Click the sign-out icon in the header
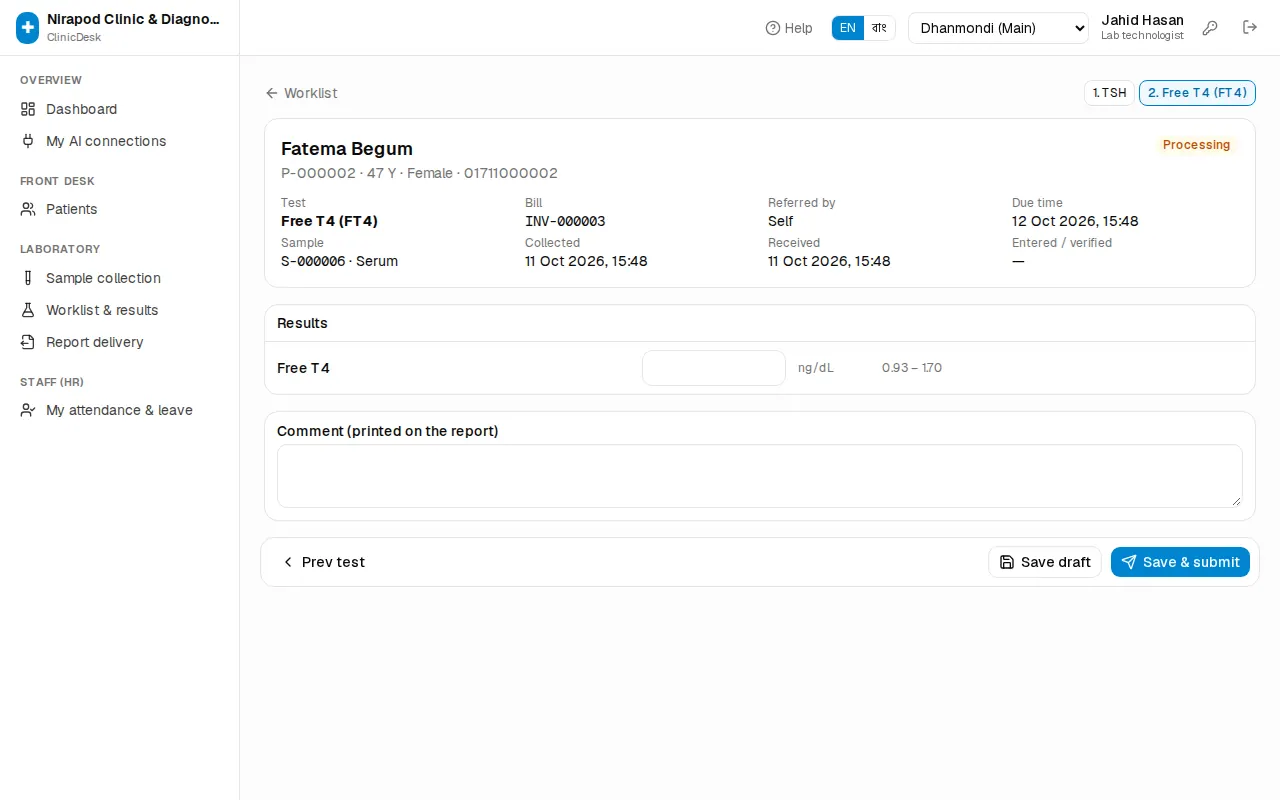 pos(1250,27)
